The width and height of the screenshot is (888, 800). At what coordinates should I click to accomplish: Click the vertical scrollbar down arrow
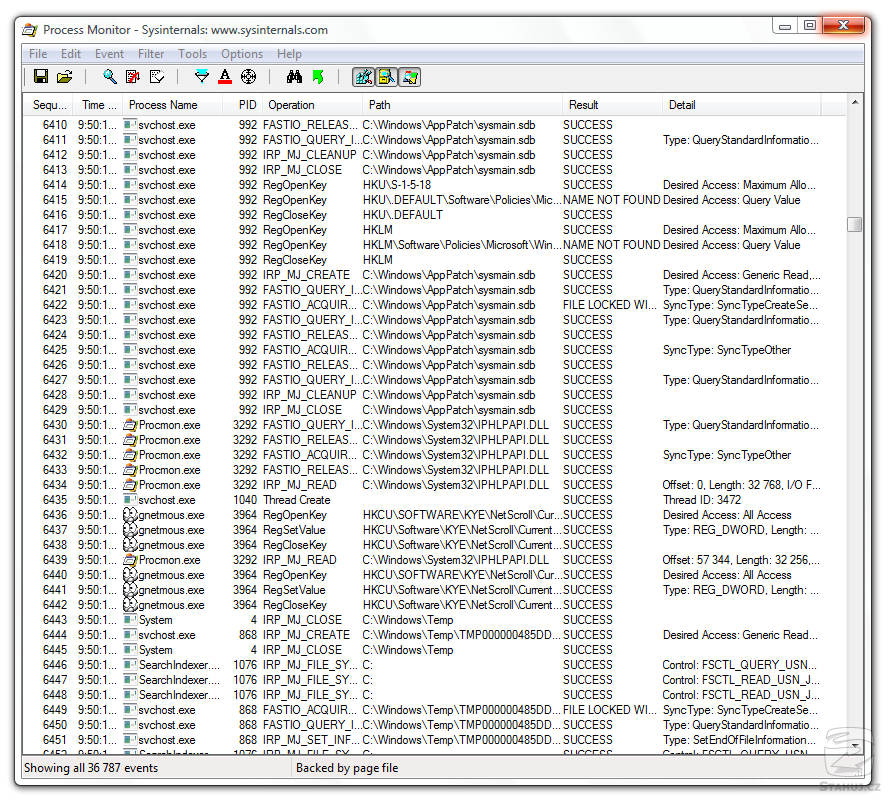coord(854,745)
